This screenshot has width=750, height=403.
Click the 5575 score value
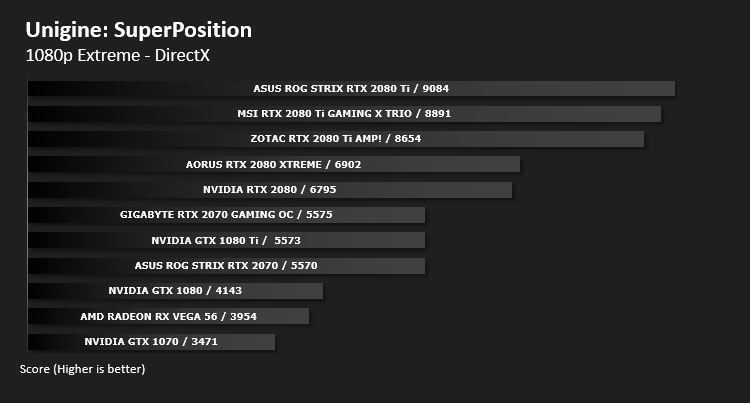click(319, 215)
